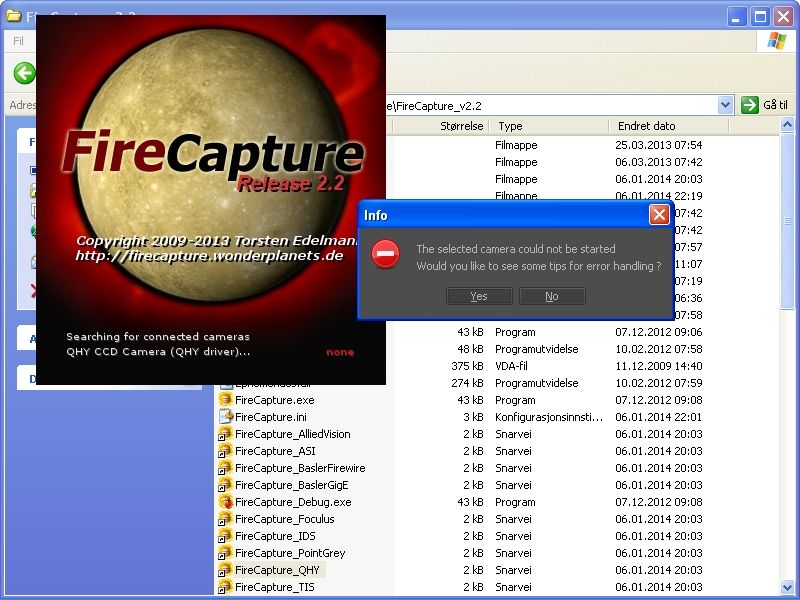Click the FireCapture_Foculus shortcut icon

[225, 519]
